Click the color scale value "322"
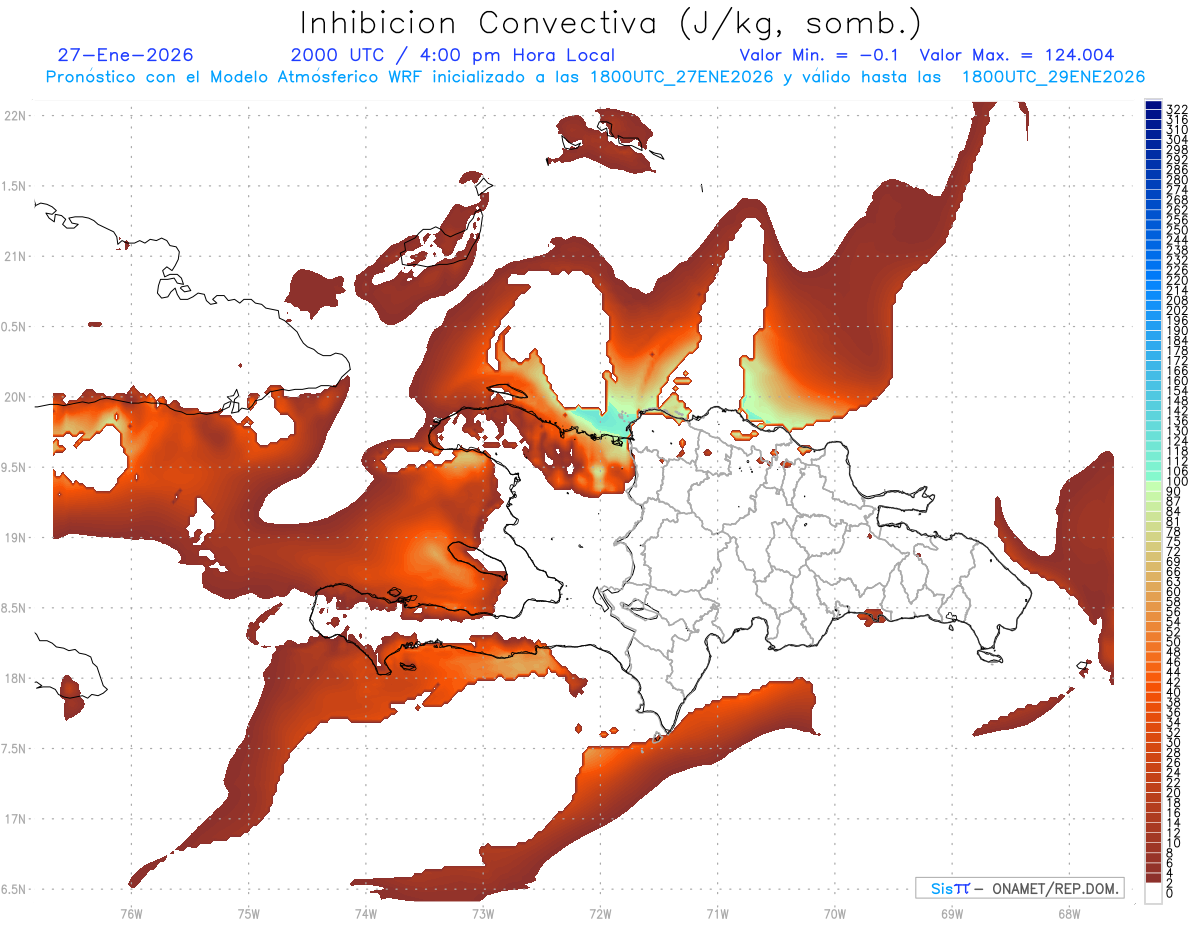The width and height of the screenshot is (1200, 927). [x=1176, y=109]
